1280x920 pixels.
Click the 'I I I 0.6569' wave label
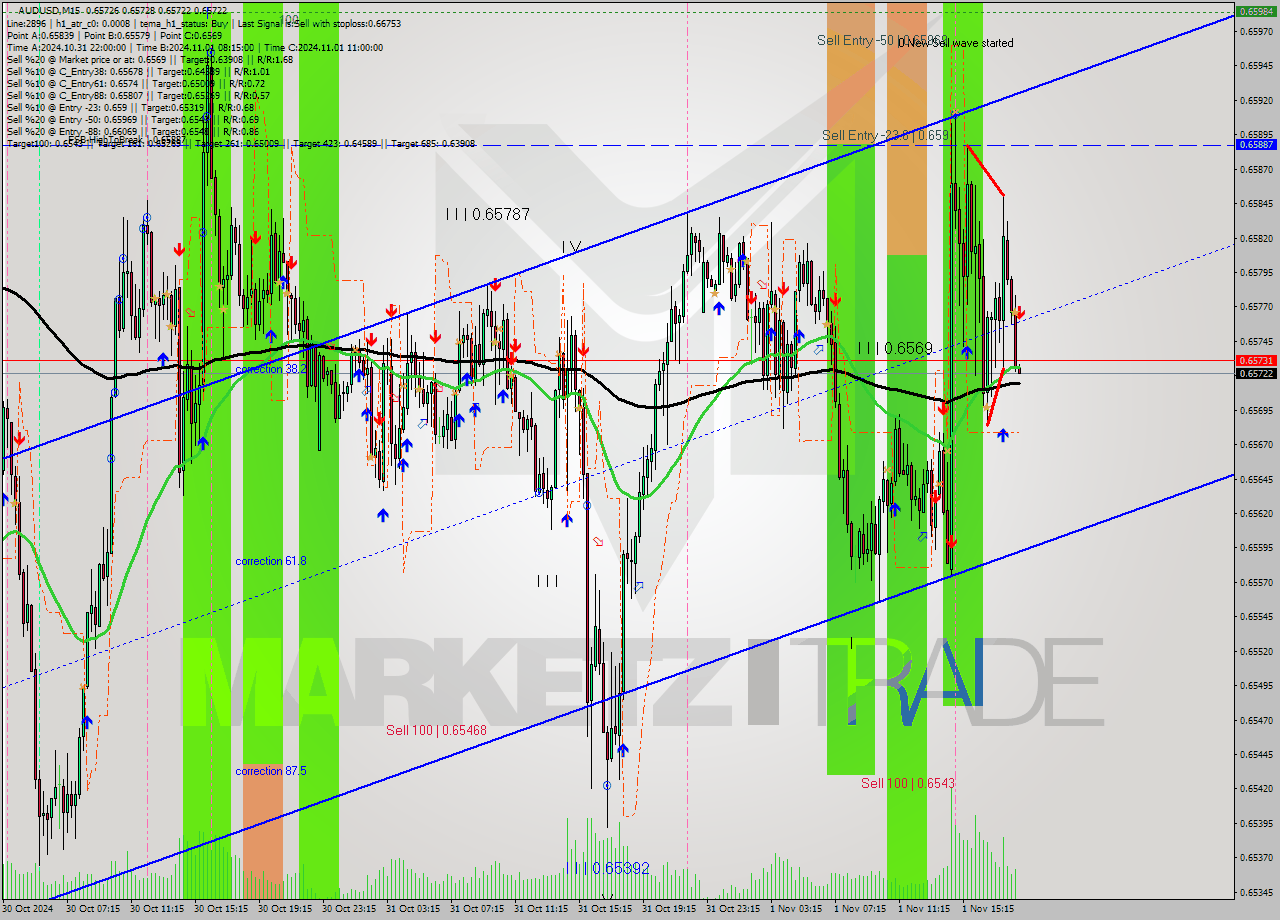894,348
